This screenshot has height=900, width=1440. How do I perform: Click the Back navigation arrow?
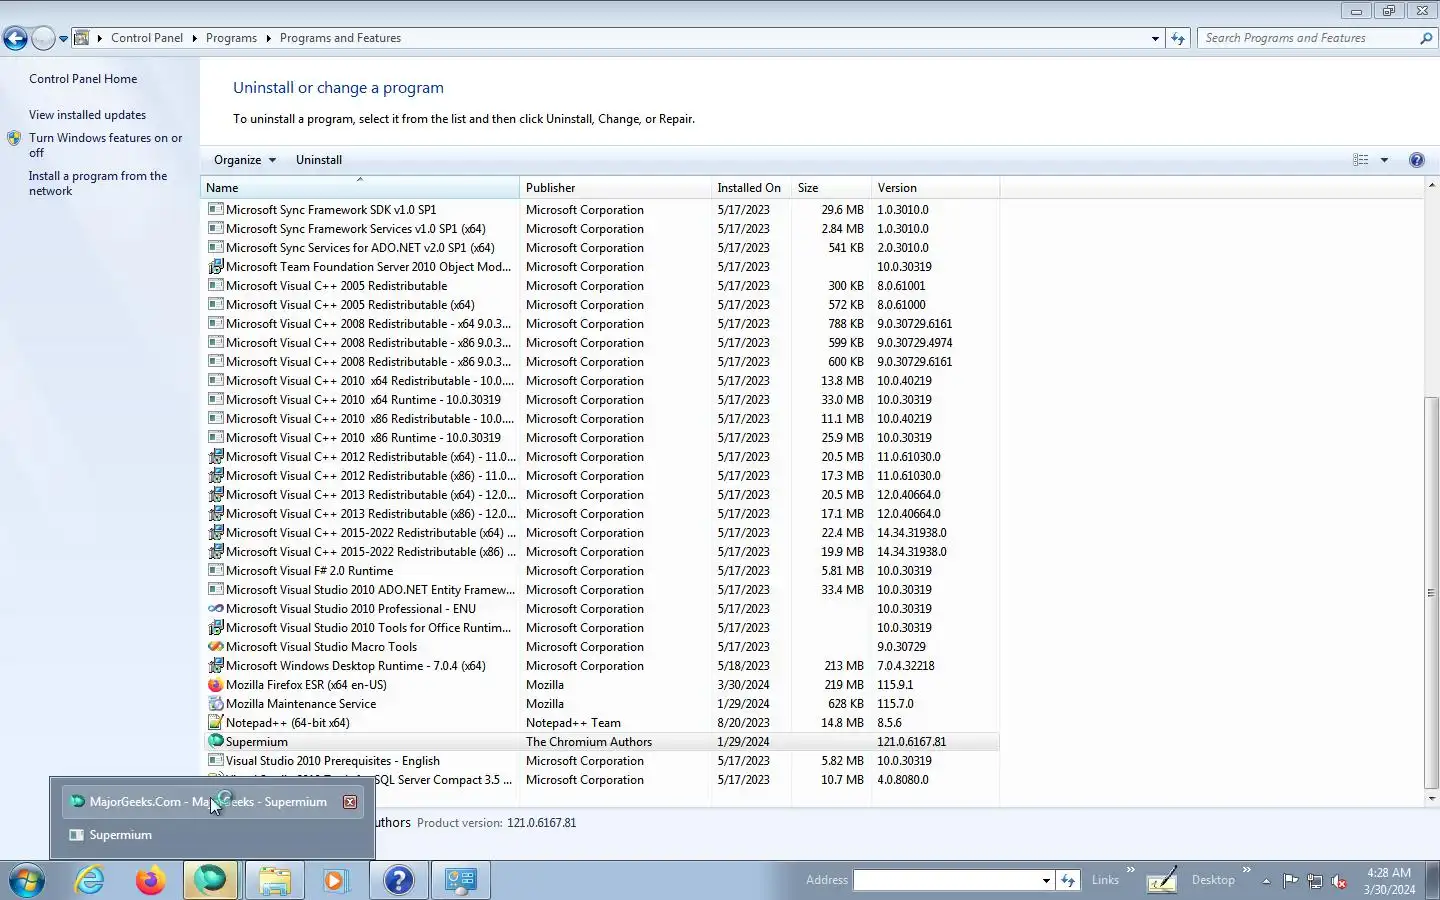[x=15, y=38]
